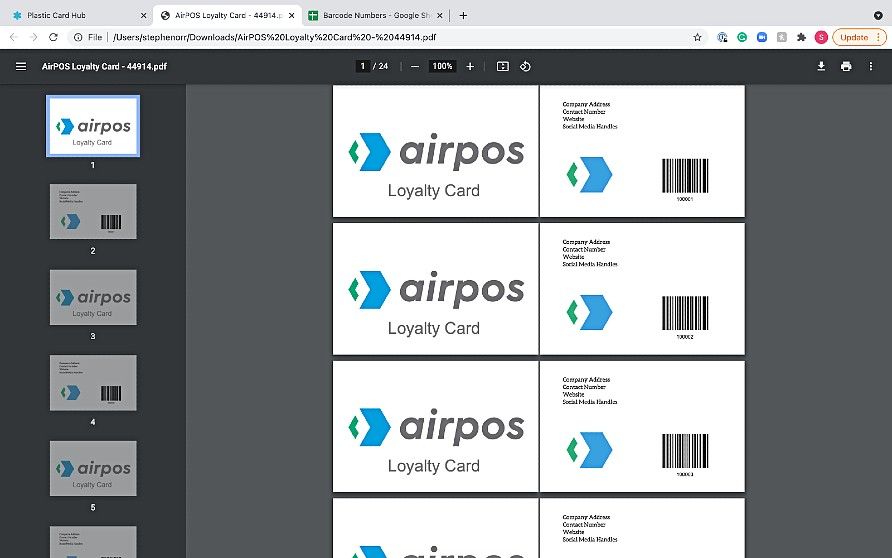Select page 2 thumbnail
The image size is (892, 558).
pos(93,212)
